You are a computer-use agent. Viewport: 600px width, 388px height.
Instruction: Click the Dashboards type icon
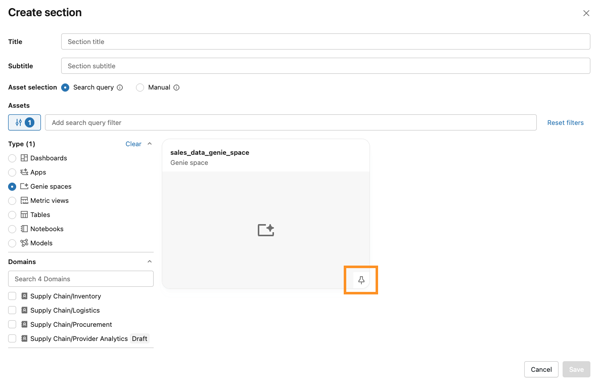pos(24,158)
